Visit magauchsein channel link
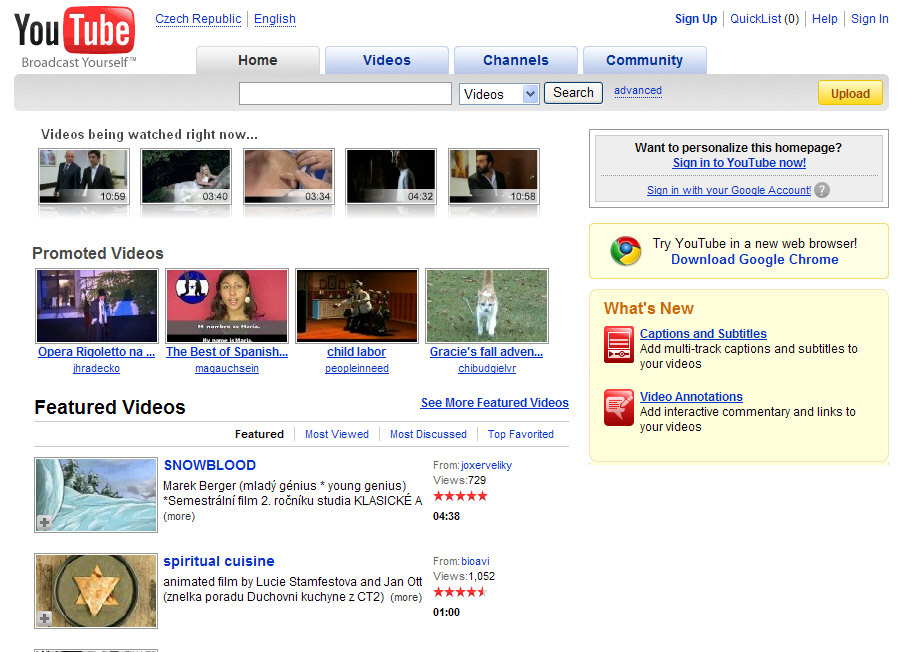 227,368
